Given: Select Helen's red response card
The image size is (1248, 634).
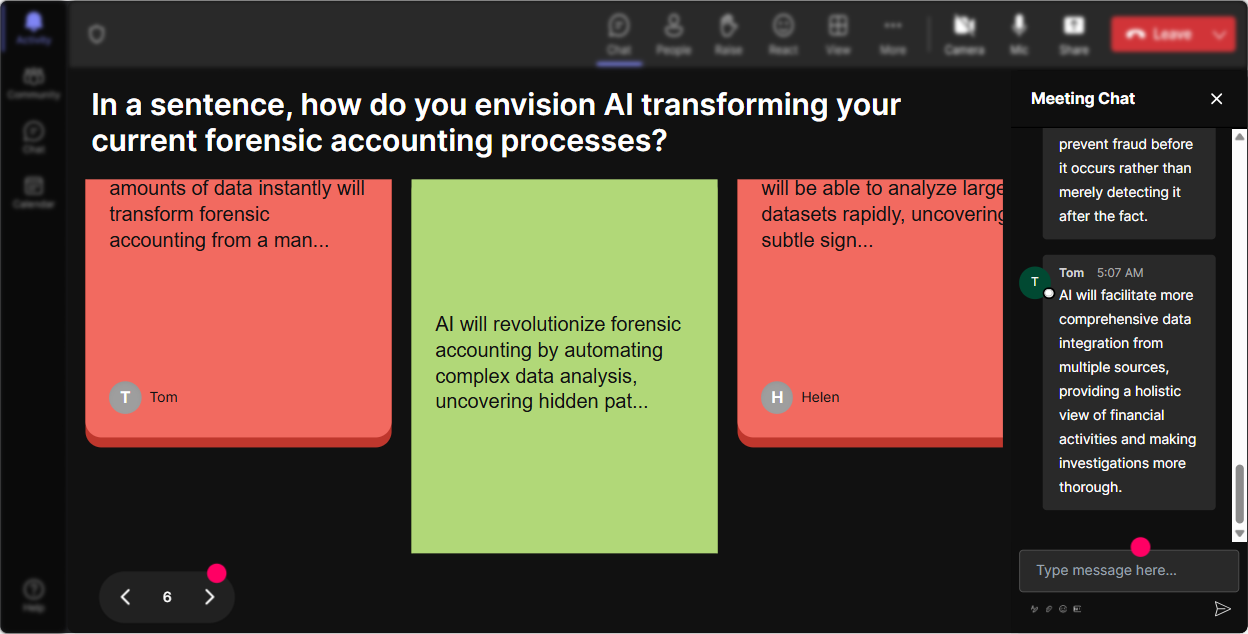Looking at the screenshot, I should pos(870,313).
